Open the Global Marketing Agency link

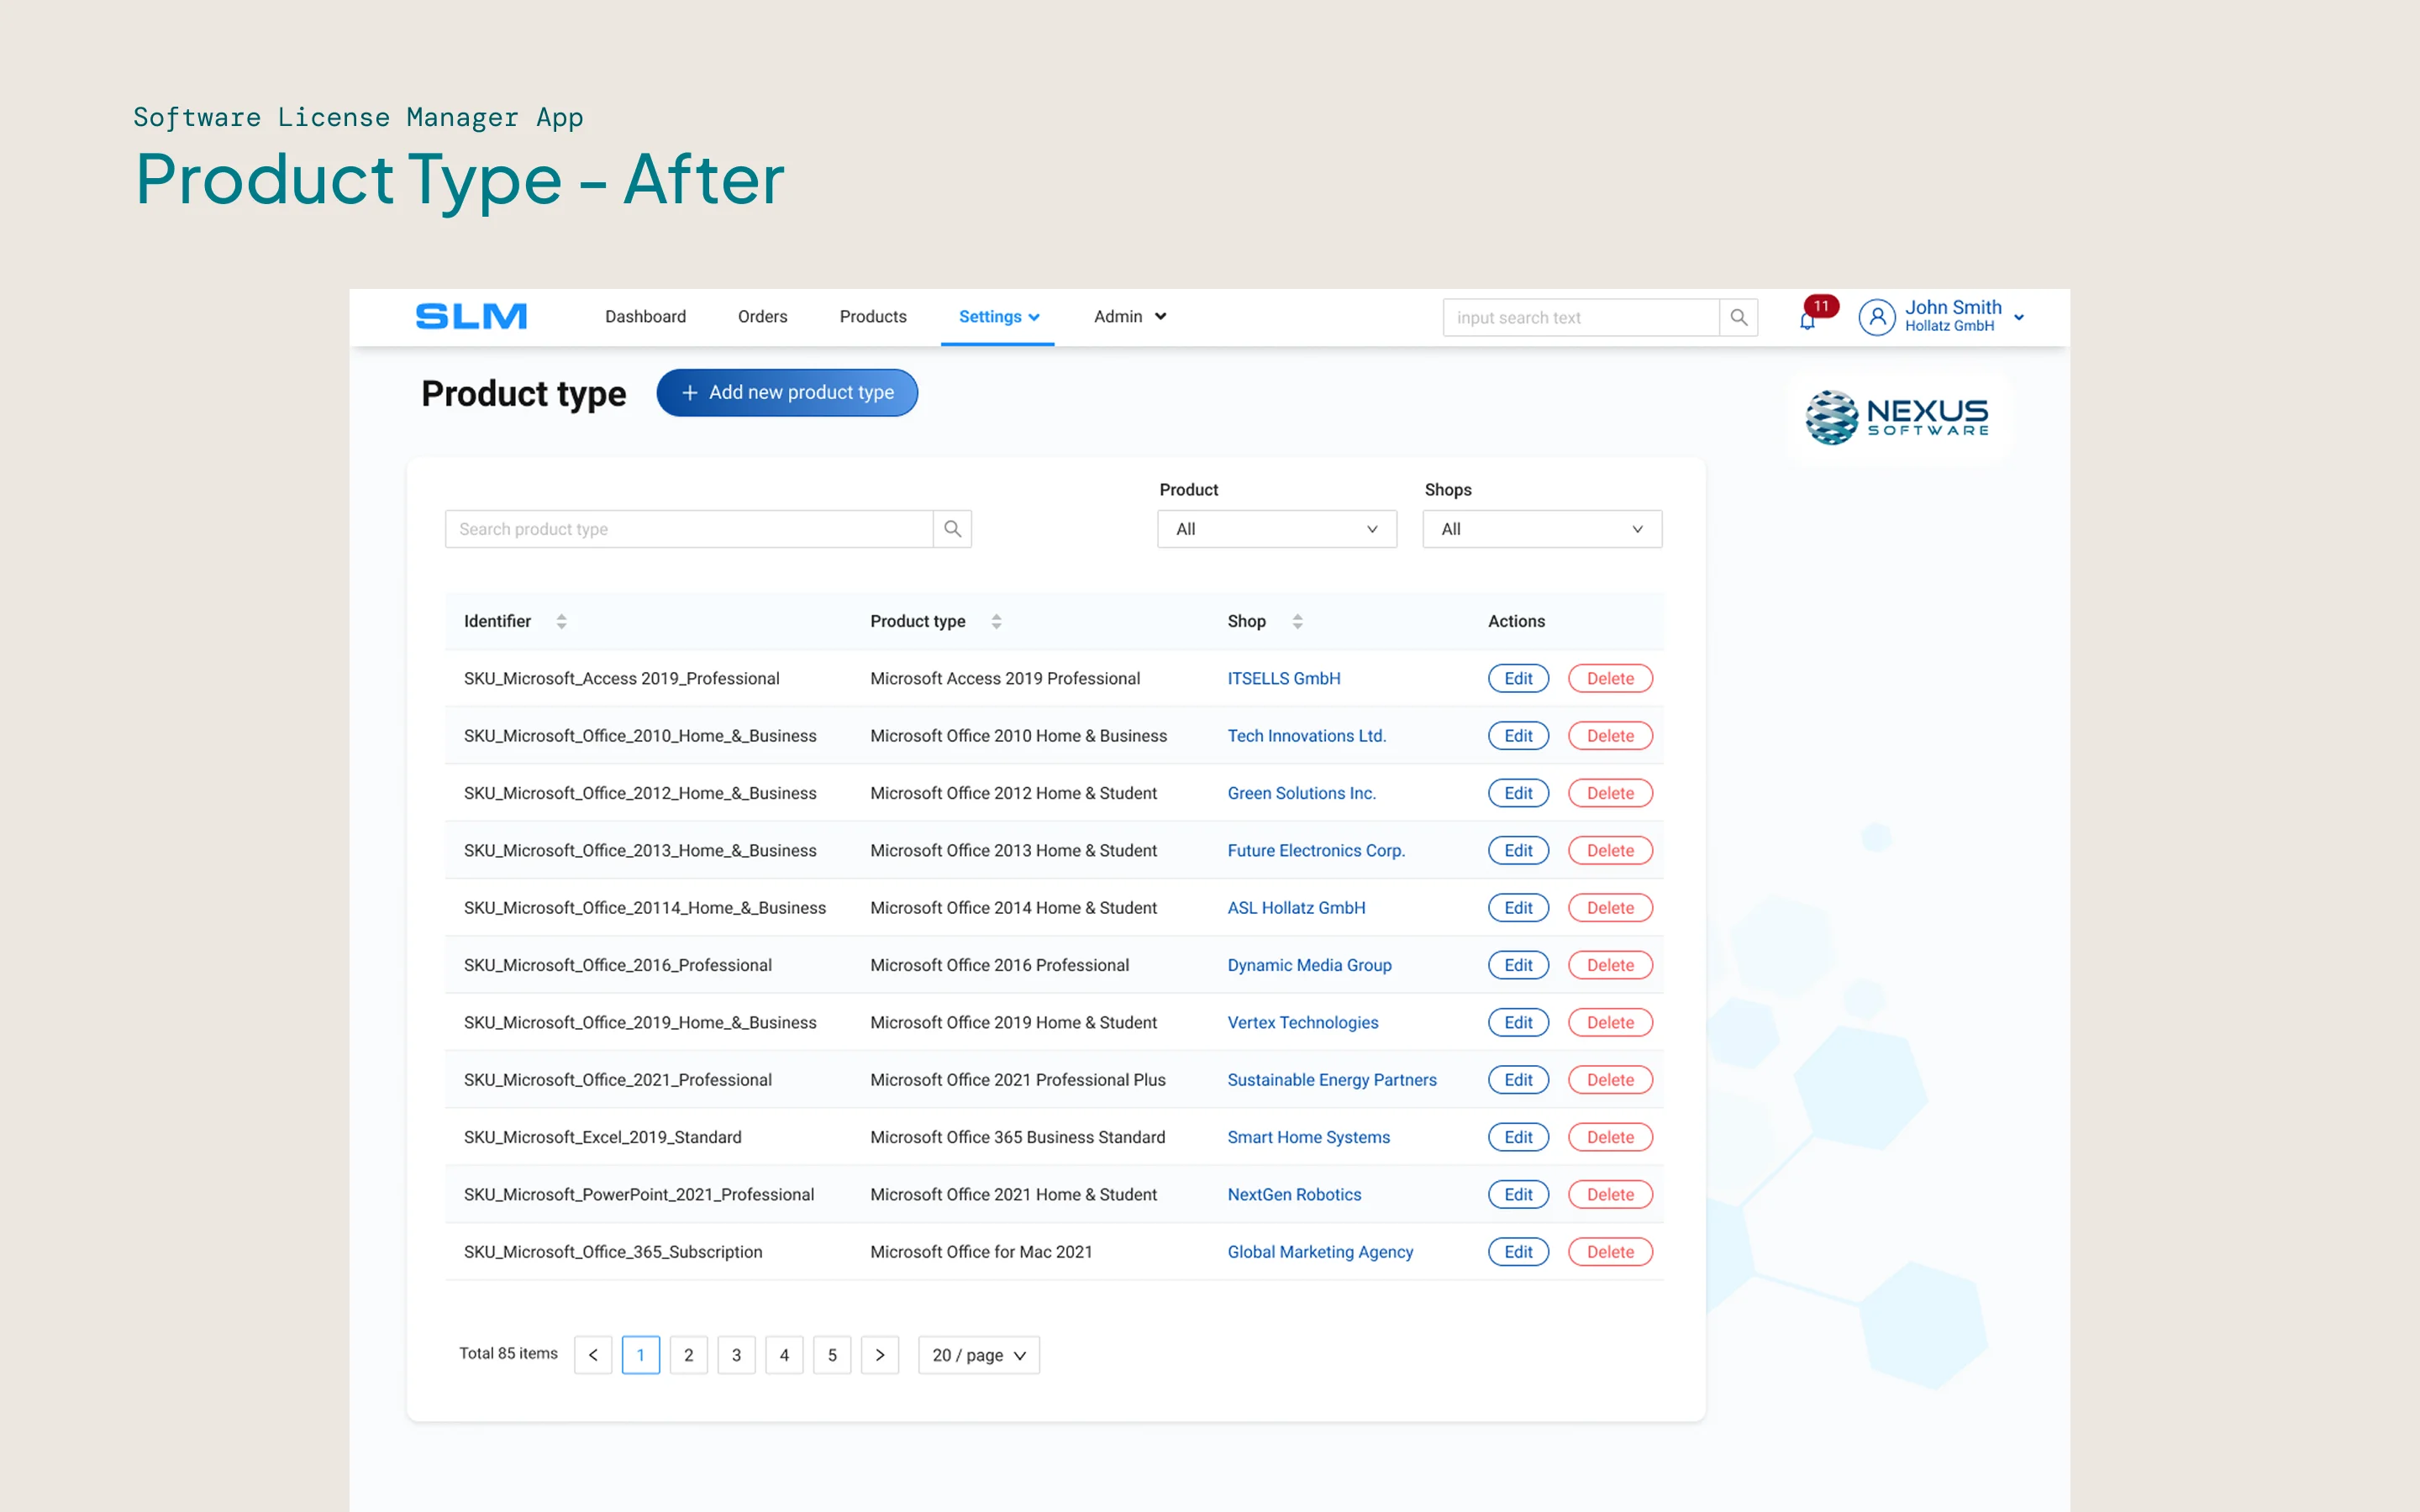pyautogui.click(x=1320, y=1252)
